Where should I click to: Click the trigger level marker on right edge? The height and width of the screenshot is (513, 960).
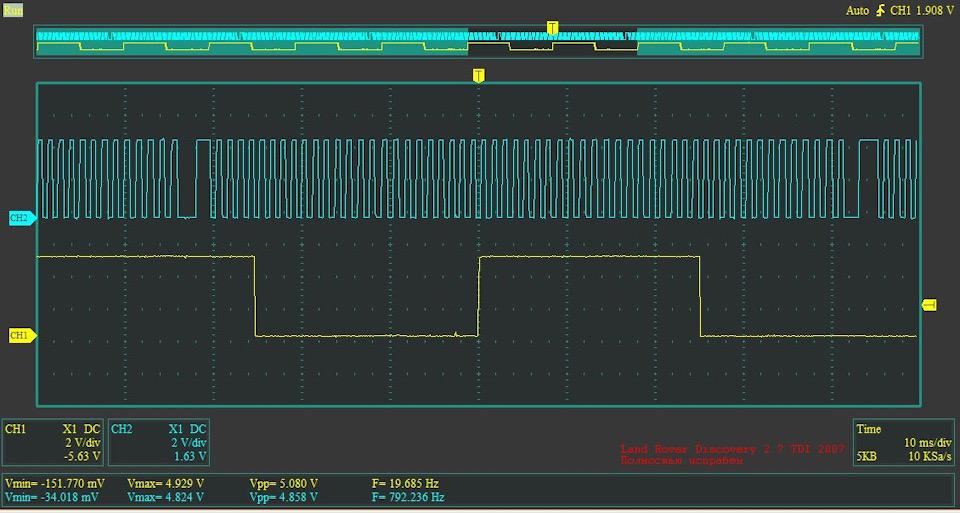coord(928,304)
